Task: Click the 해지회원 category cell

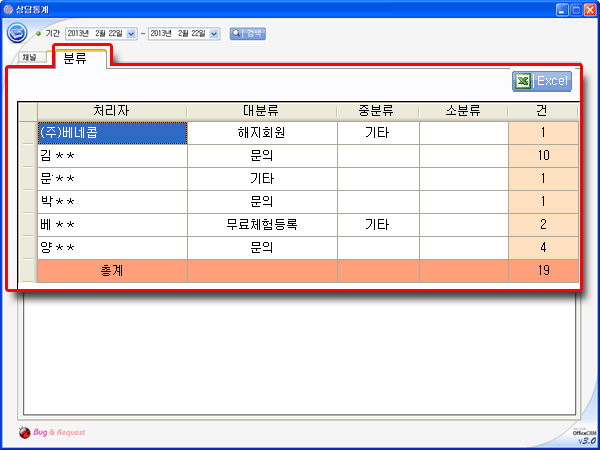Action: (261, 132)
